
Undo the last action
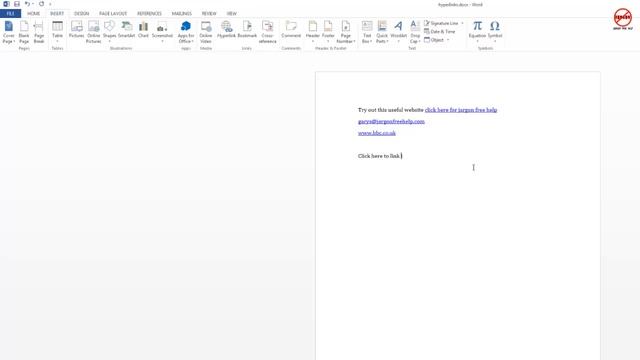click(27, 4)
